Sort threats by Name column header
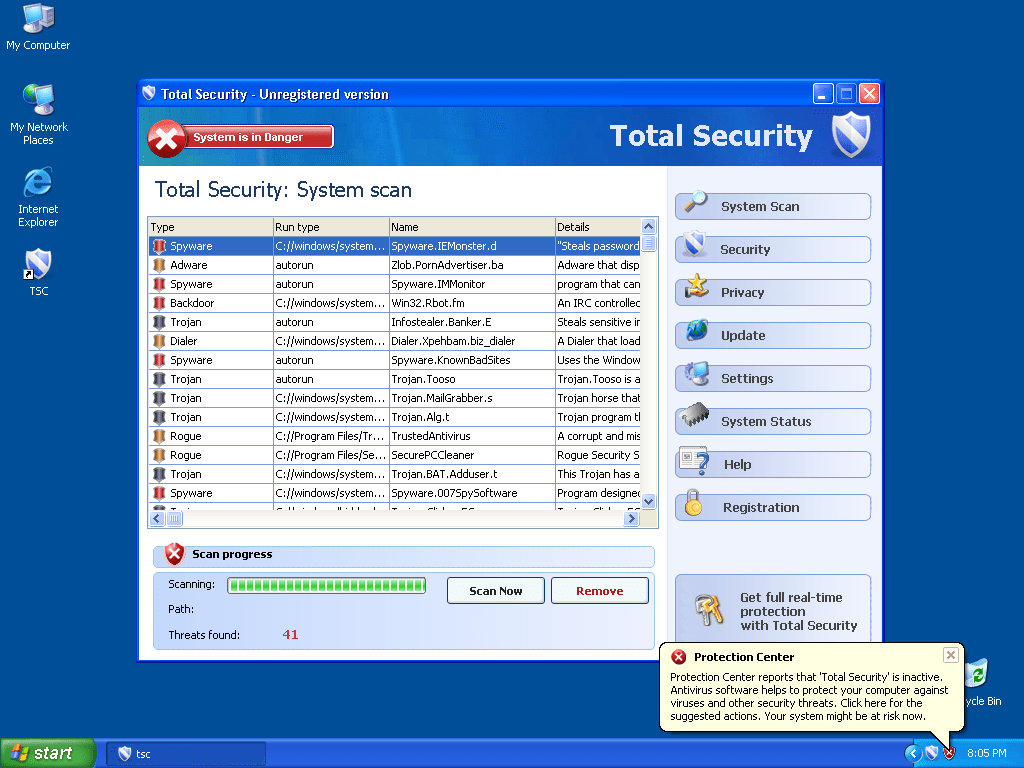 (471, 227)
